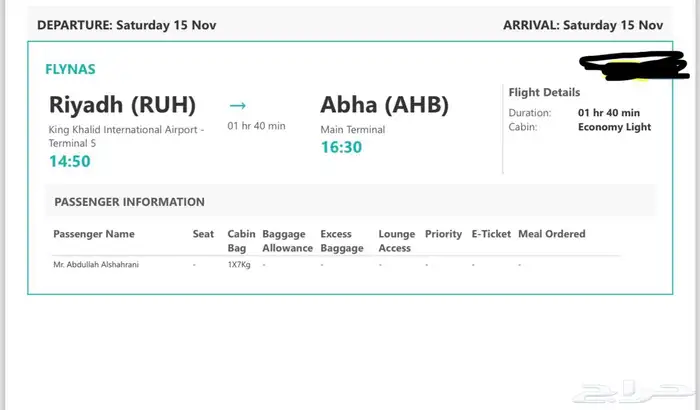Select the Meal Ordered column header
This screenshot has height=410, width=700.
coord(551,234)
